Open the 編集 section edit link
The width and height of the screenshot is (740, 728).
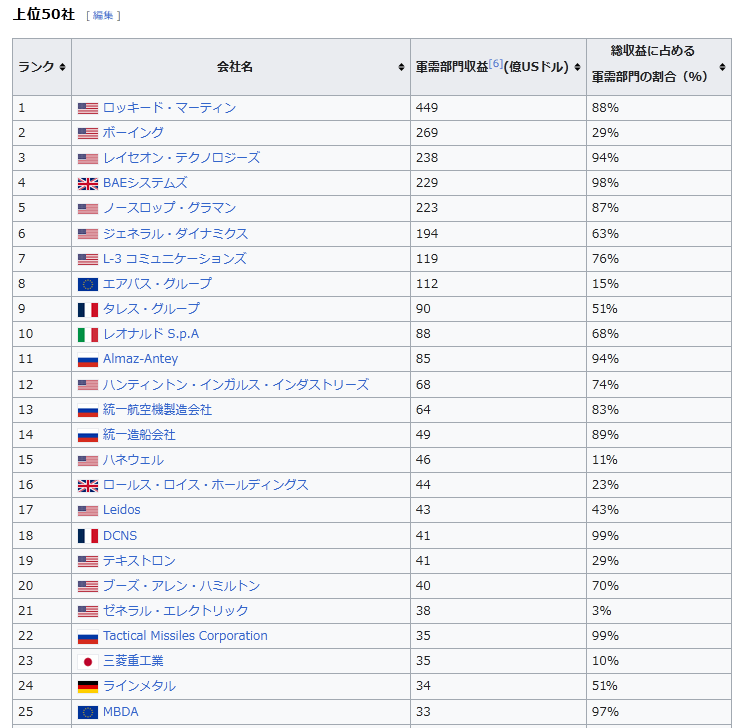(x=103, y=16)
